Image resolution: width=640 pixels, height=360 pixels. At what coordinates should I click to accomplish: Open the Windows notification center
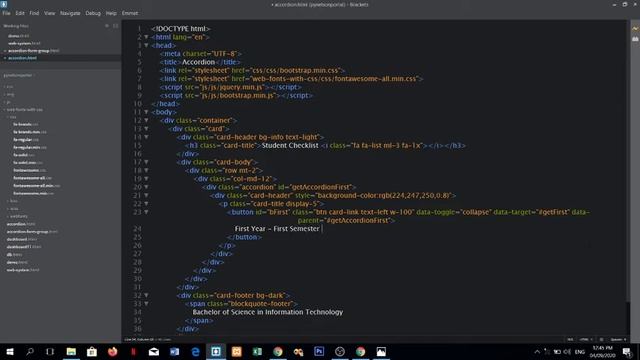[627, 351]
